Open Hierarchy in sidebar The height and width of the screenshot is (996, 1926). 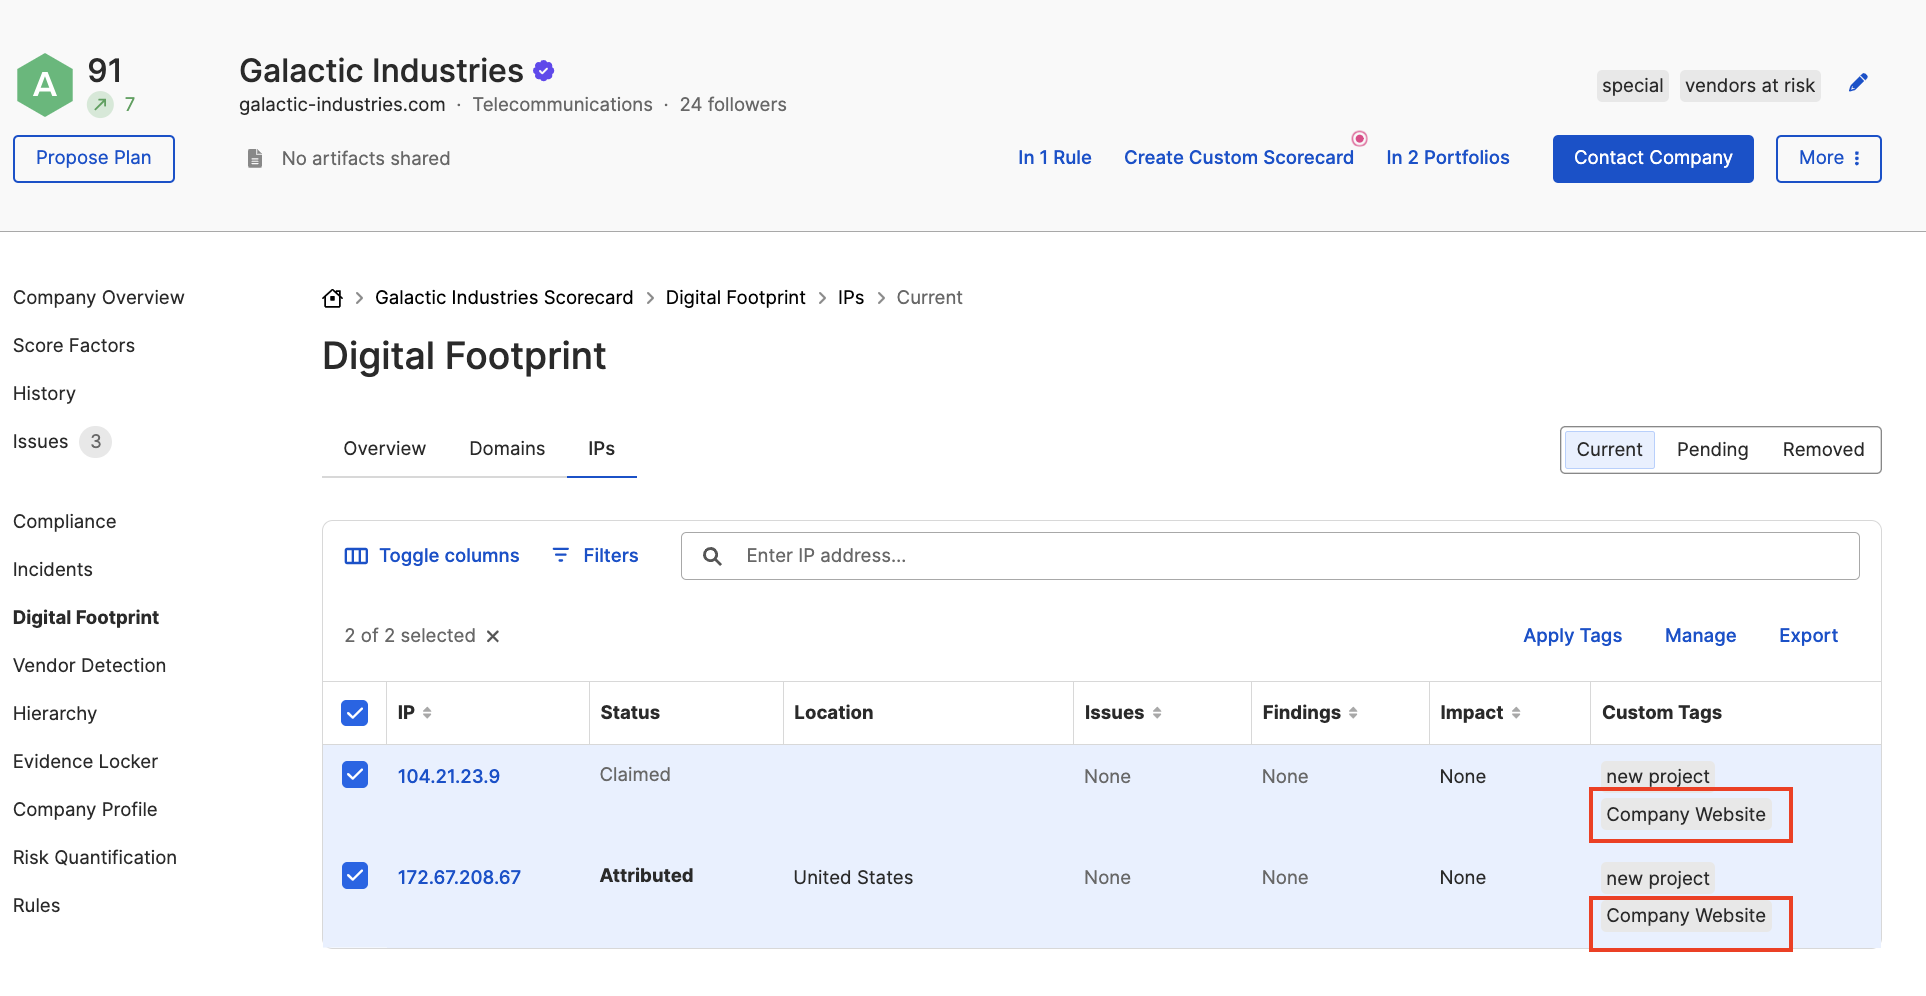(55, 714)
